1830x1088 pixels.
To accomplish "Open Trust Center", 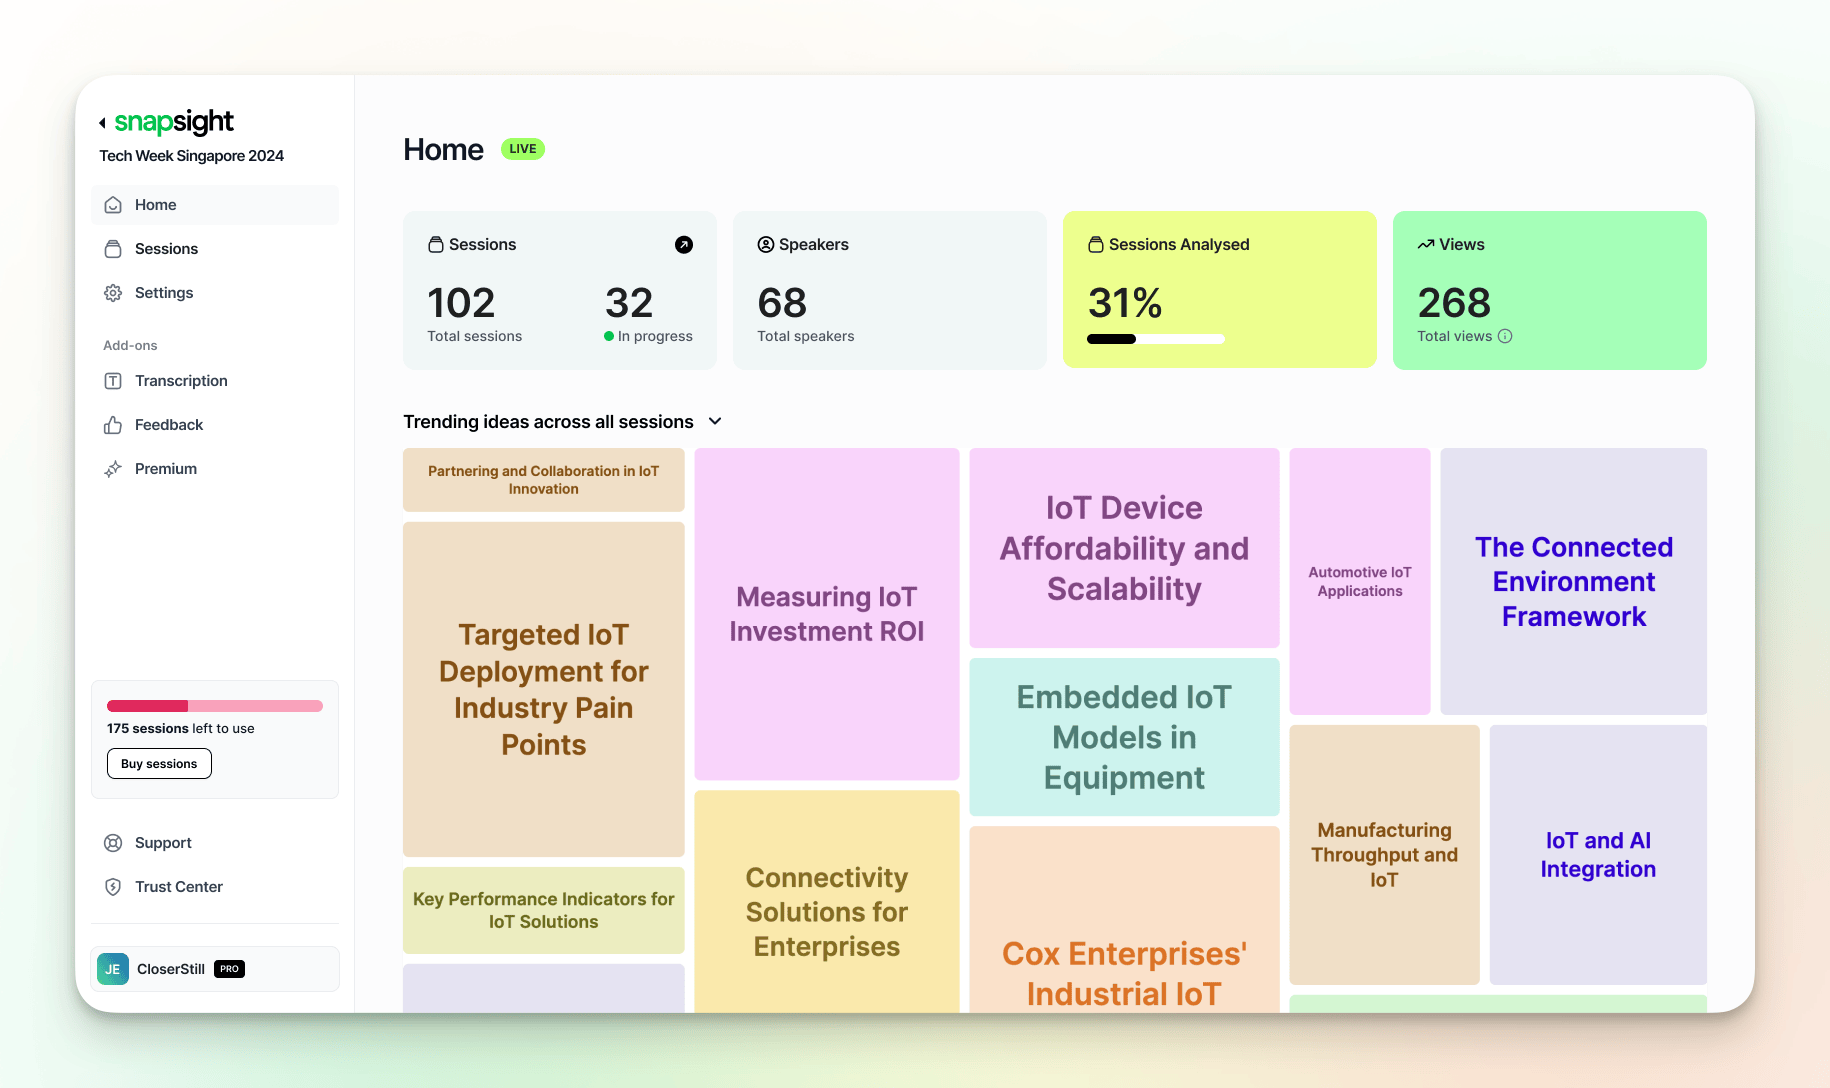I will pyautogui.click(x=179, y=886).
